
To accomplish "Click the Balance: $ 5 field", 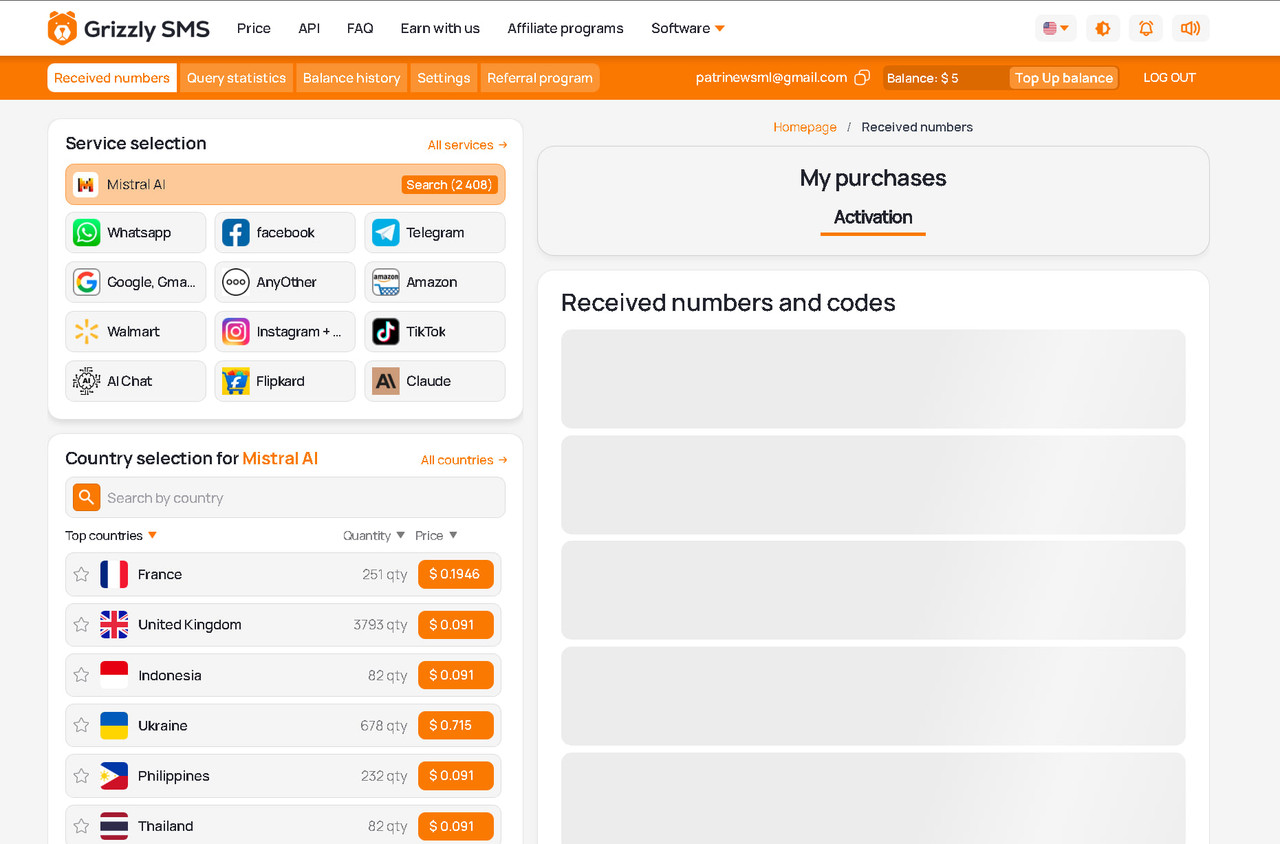I will pyautogui.click(x=945, y=78).
